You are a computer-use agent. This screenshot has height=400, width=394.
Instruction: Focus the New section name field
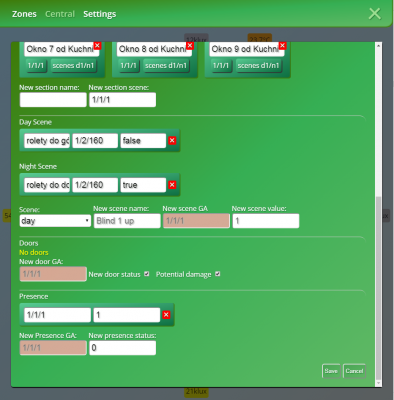pyautogui.click(x=53, y=100)
